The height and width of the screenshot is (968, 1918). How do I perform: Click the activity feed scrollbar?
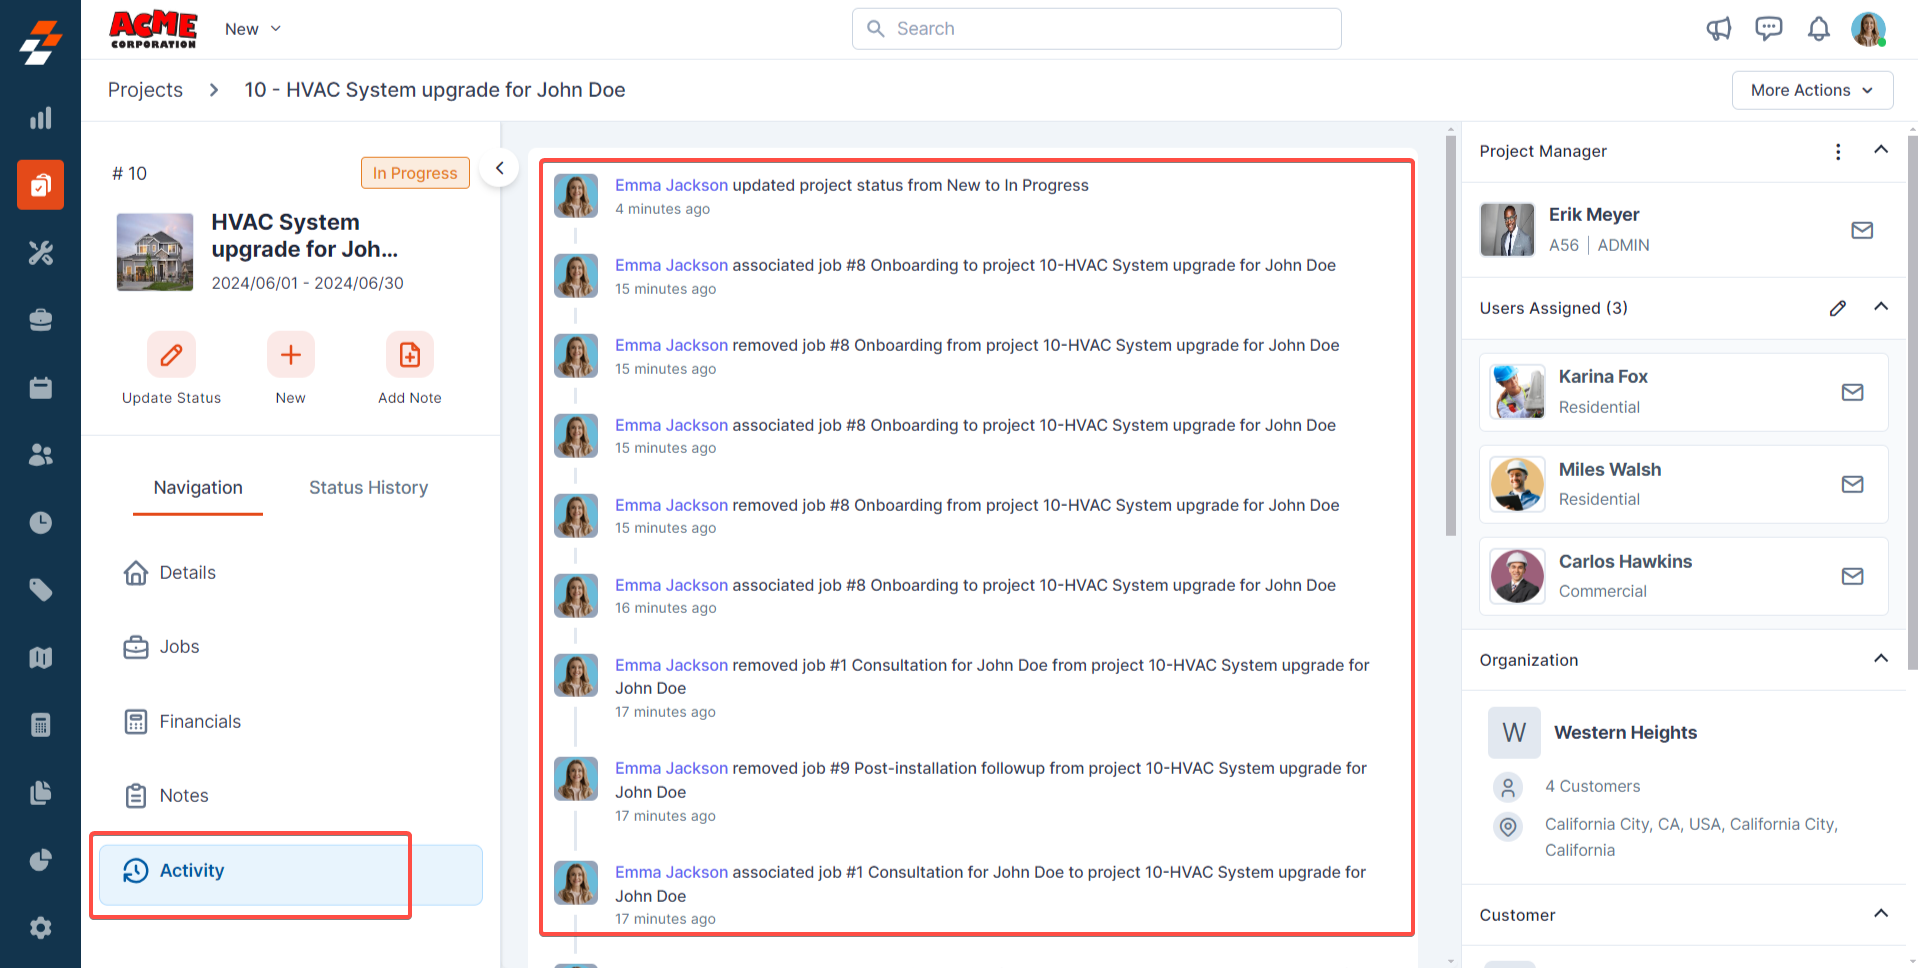(1451, 335)
